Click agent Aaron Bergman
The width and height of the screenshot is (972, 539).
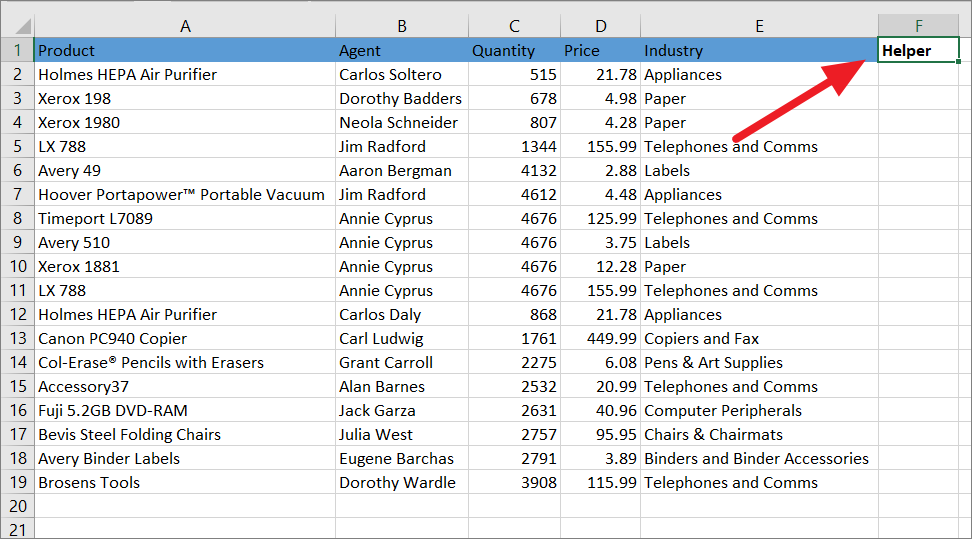402,170
